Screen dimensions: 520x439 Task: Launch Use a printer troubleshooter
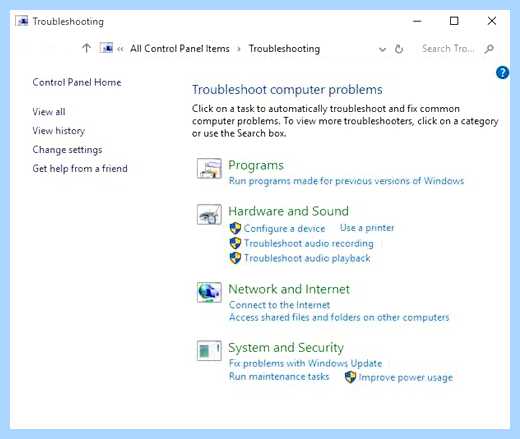click(367, 228)
